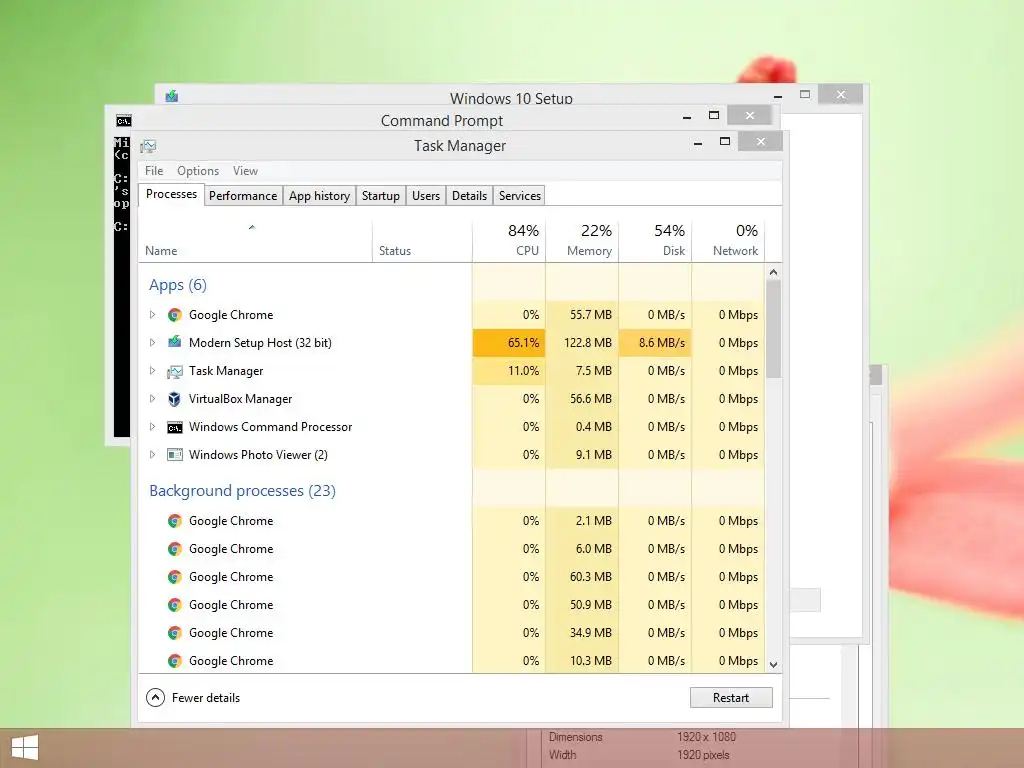
Task: Click the 0.4 MB memory cell
Action: [x=582, y=426]
